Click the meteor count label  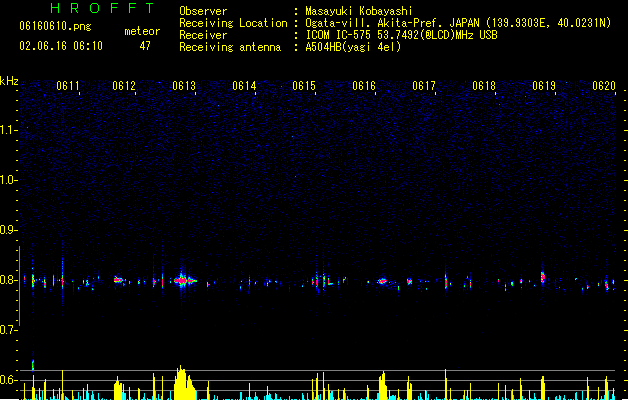(x=142, y=31)
